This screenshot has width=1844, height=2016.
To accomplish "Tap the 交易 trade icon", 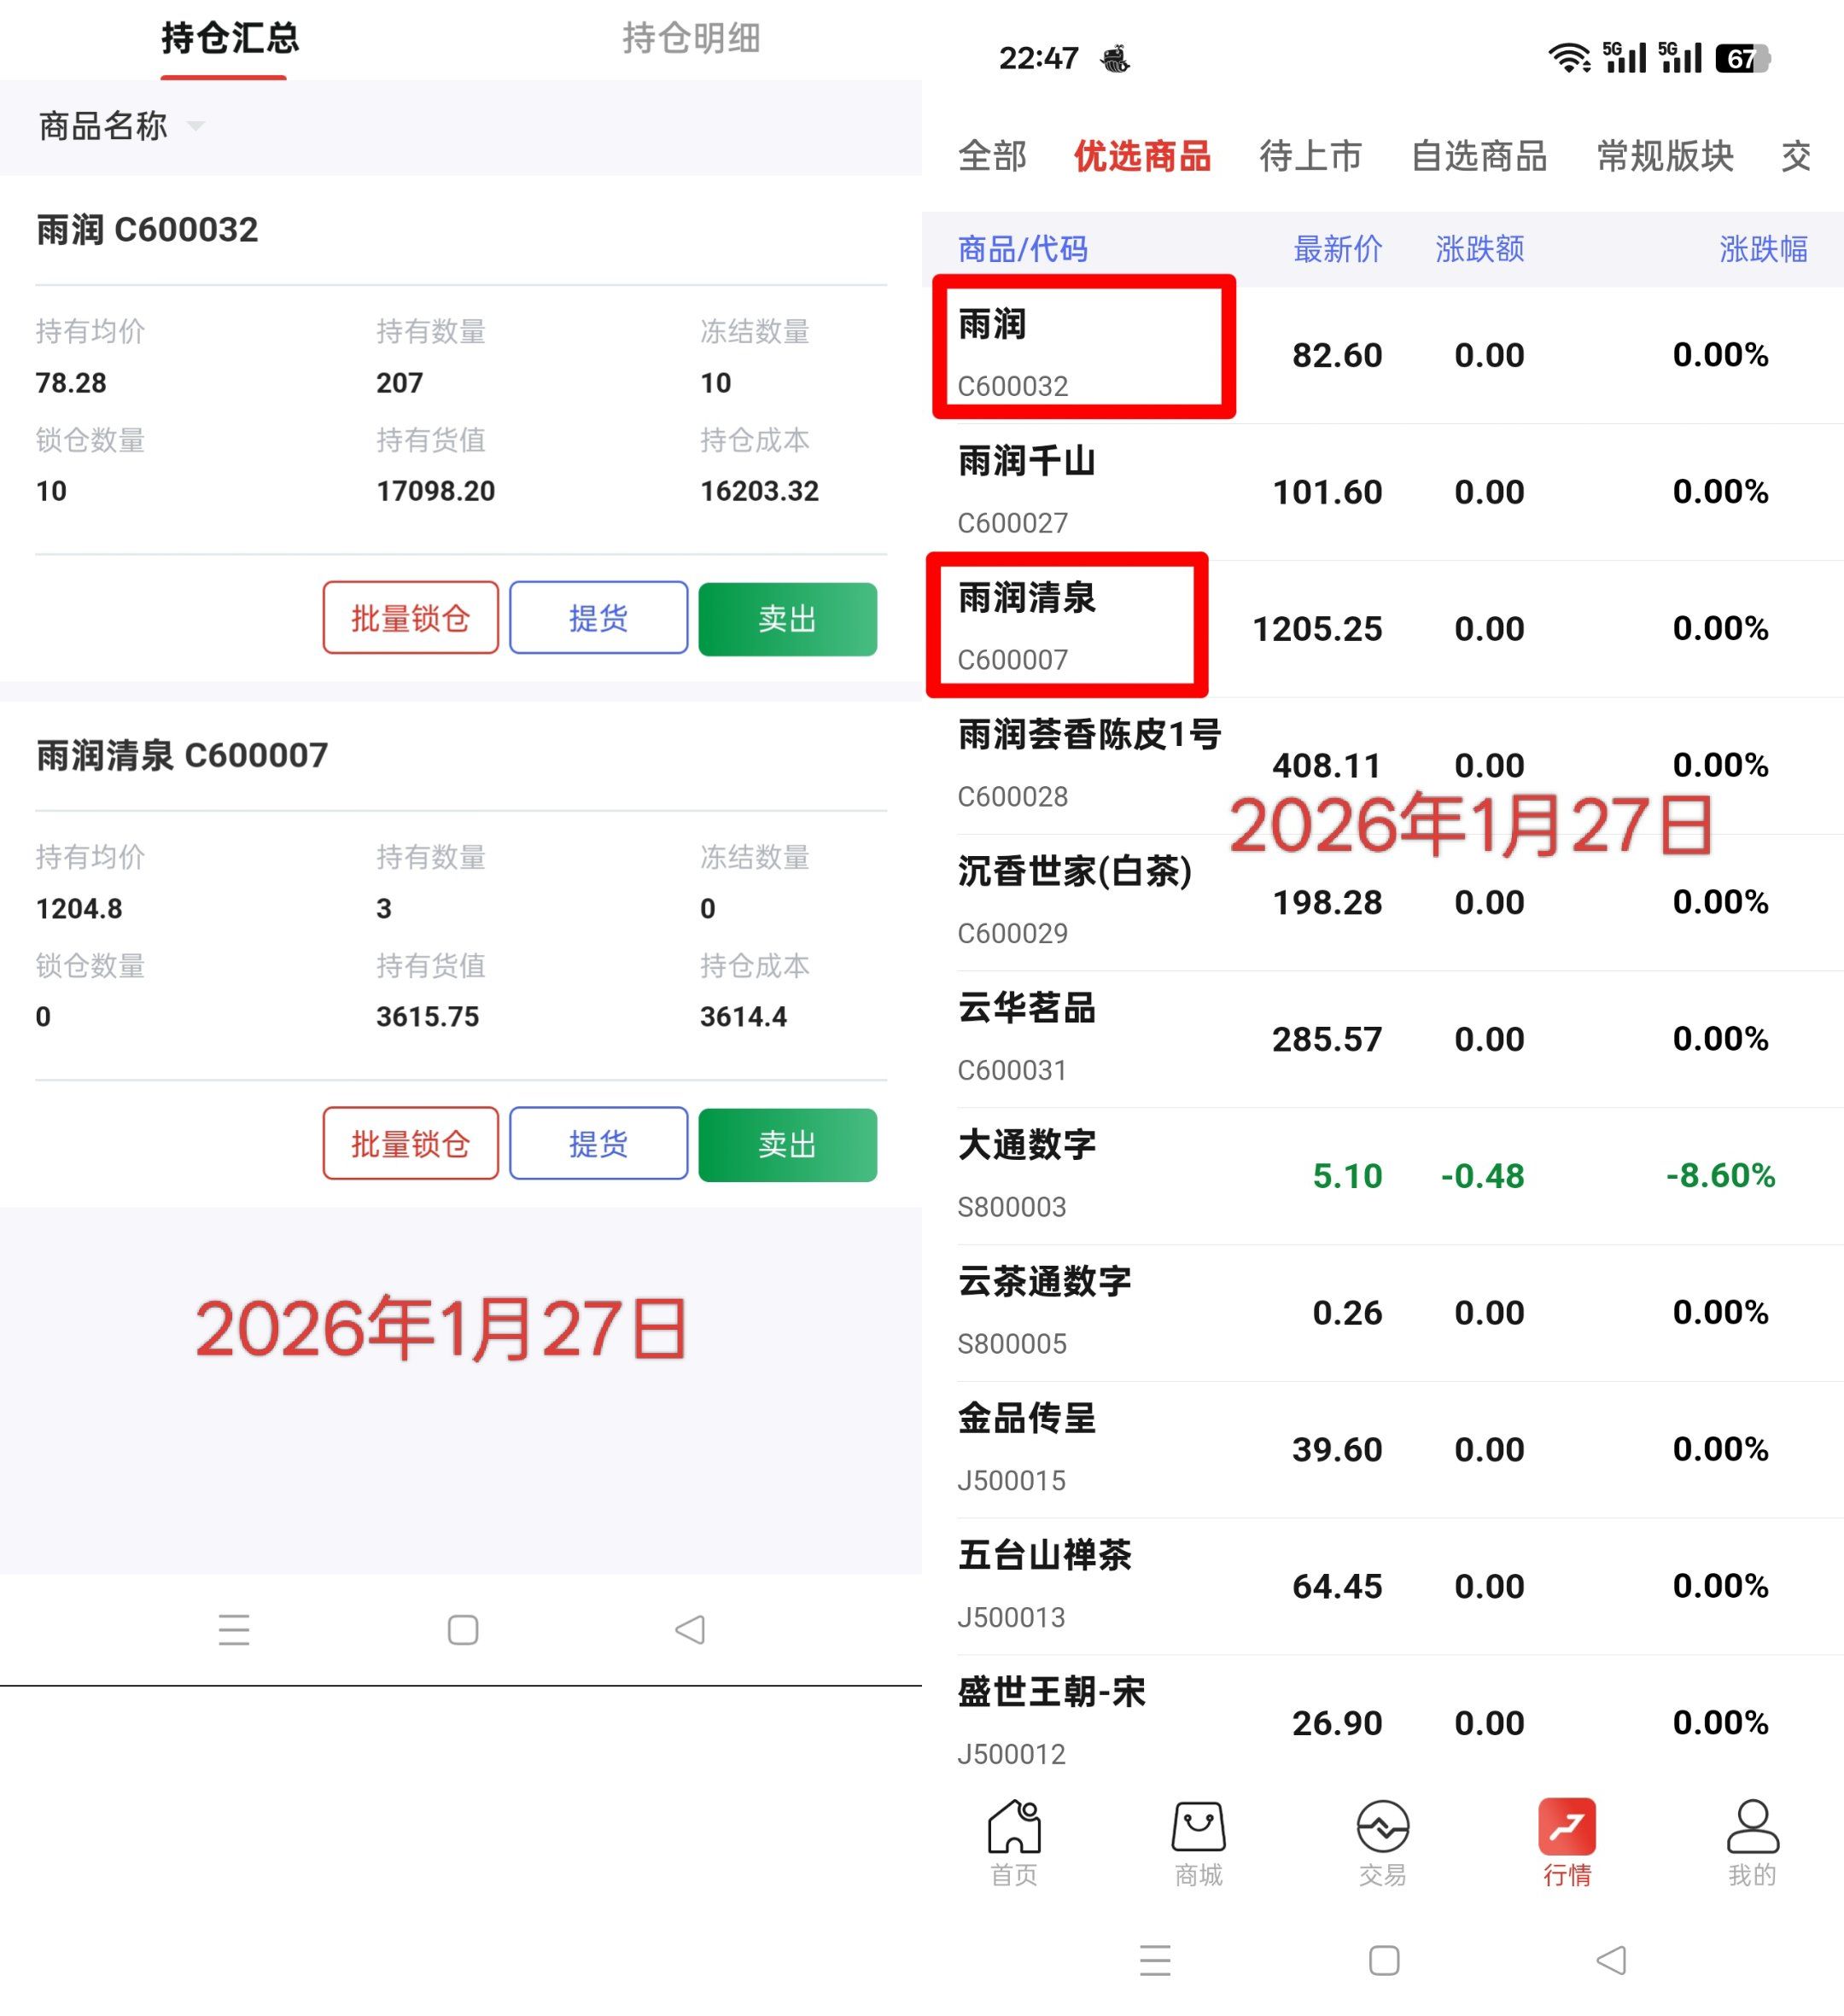I will click(1382, 1829).
